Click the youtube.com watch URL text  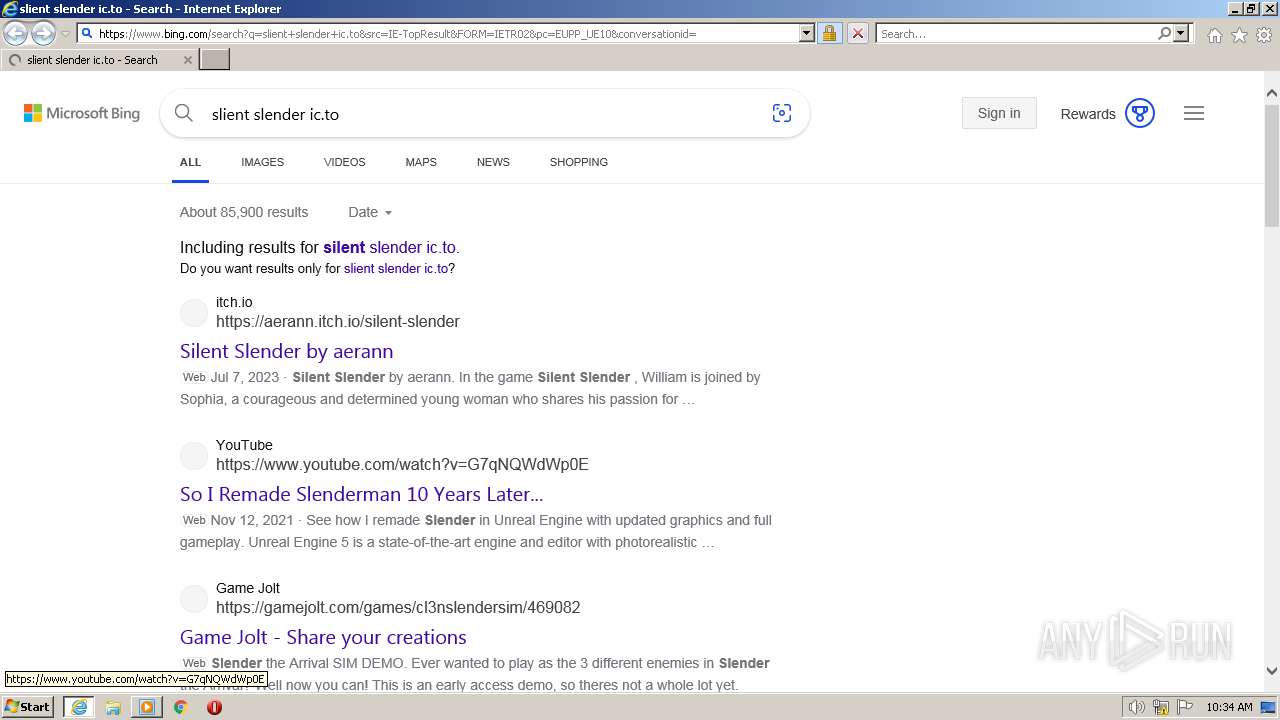coord(402,465)
